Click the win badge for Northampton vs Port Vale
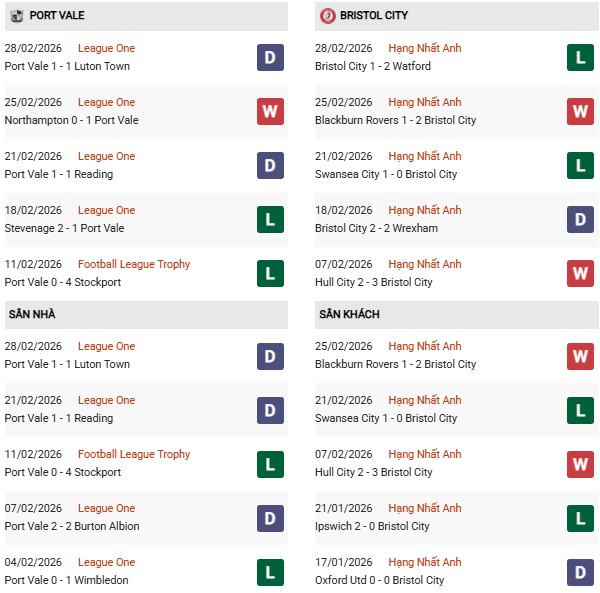This screenshot has width=600, height=593. pos(270,112)
